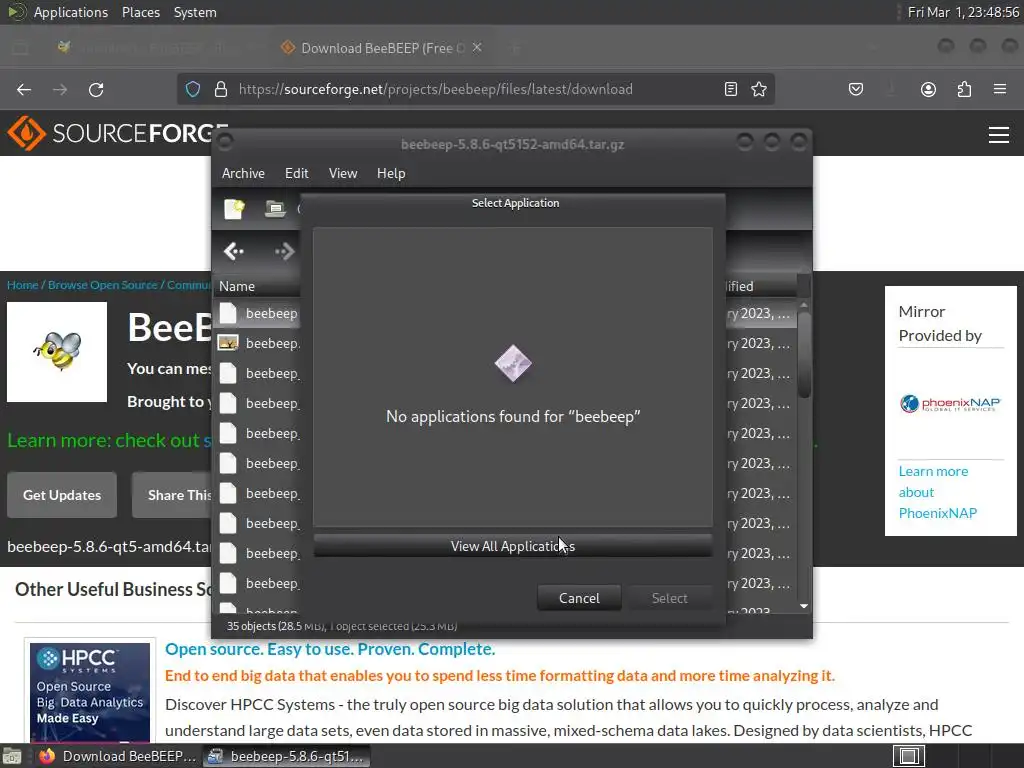Open the System menu in top panel

(195, 12)
